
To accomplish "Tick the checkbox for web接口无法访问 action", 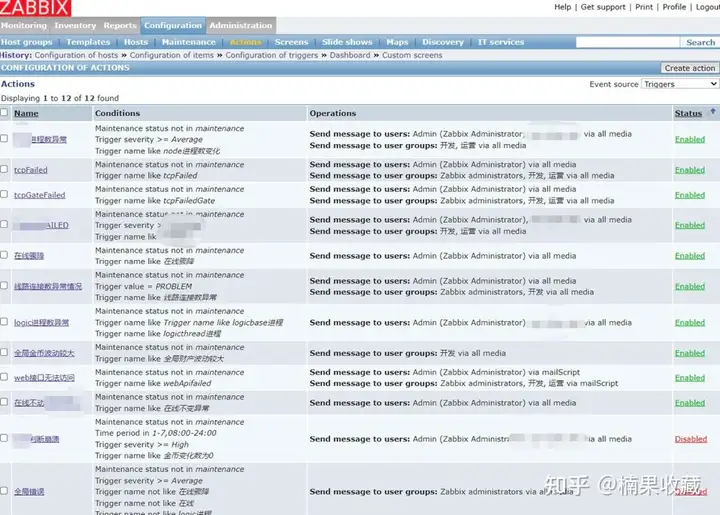I will [4, 377].
